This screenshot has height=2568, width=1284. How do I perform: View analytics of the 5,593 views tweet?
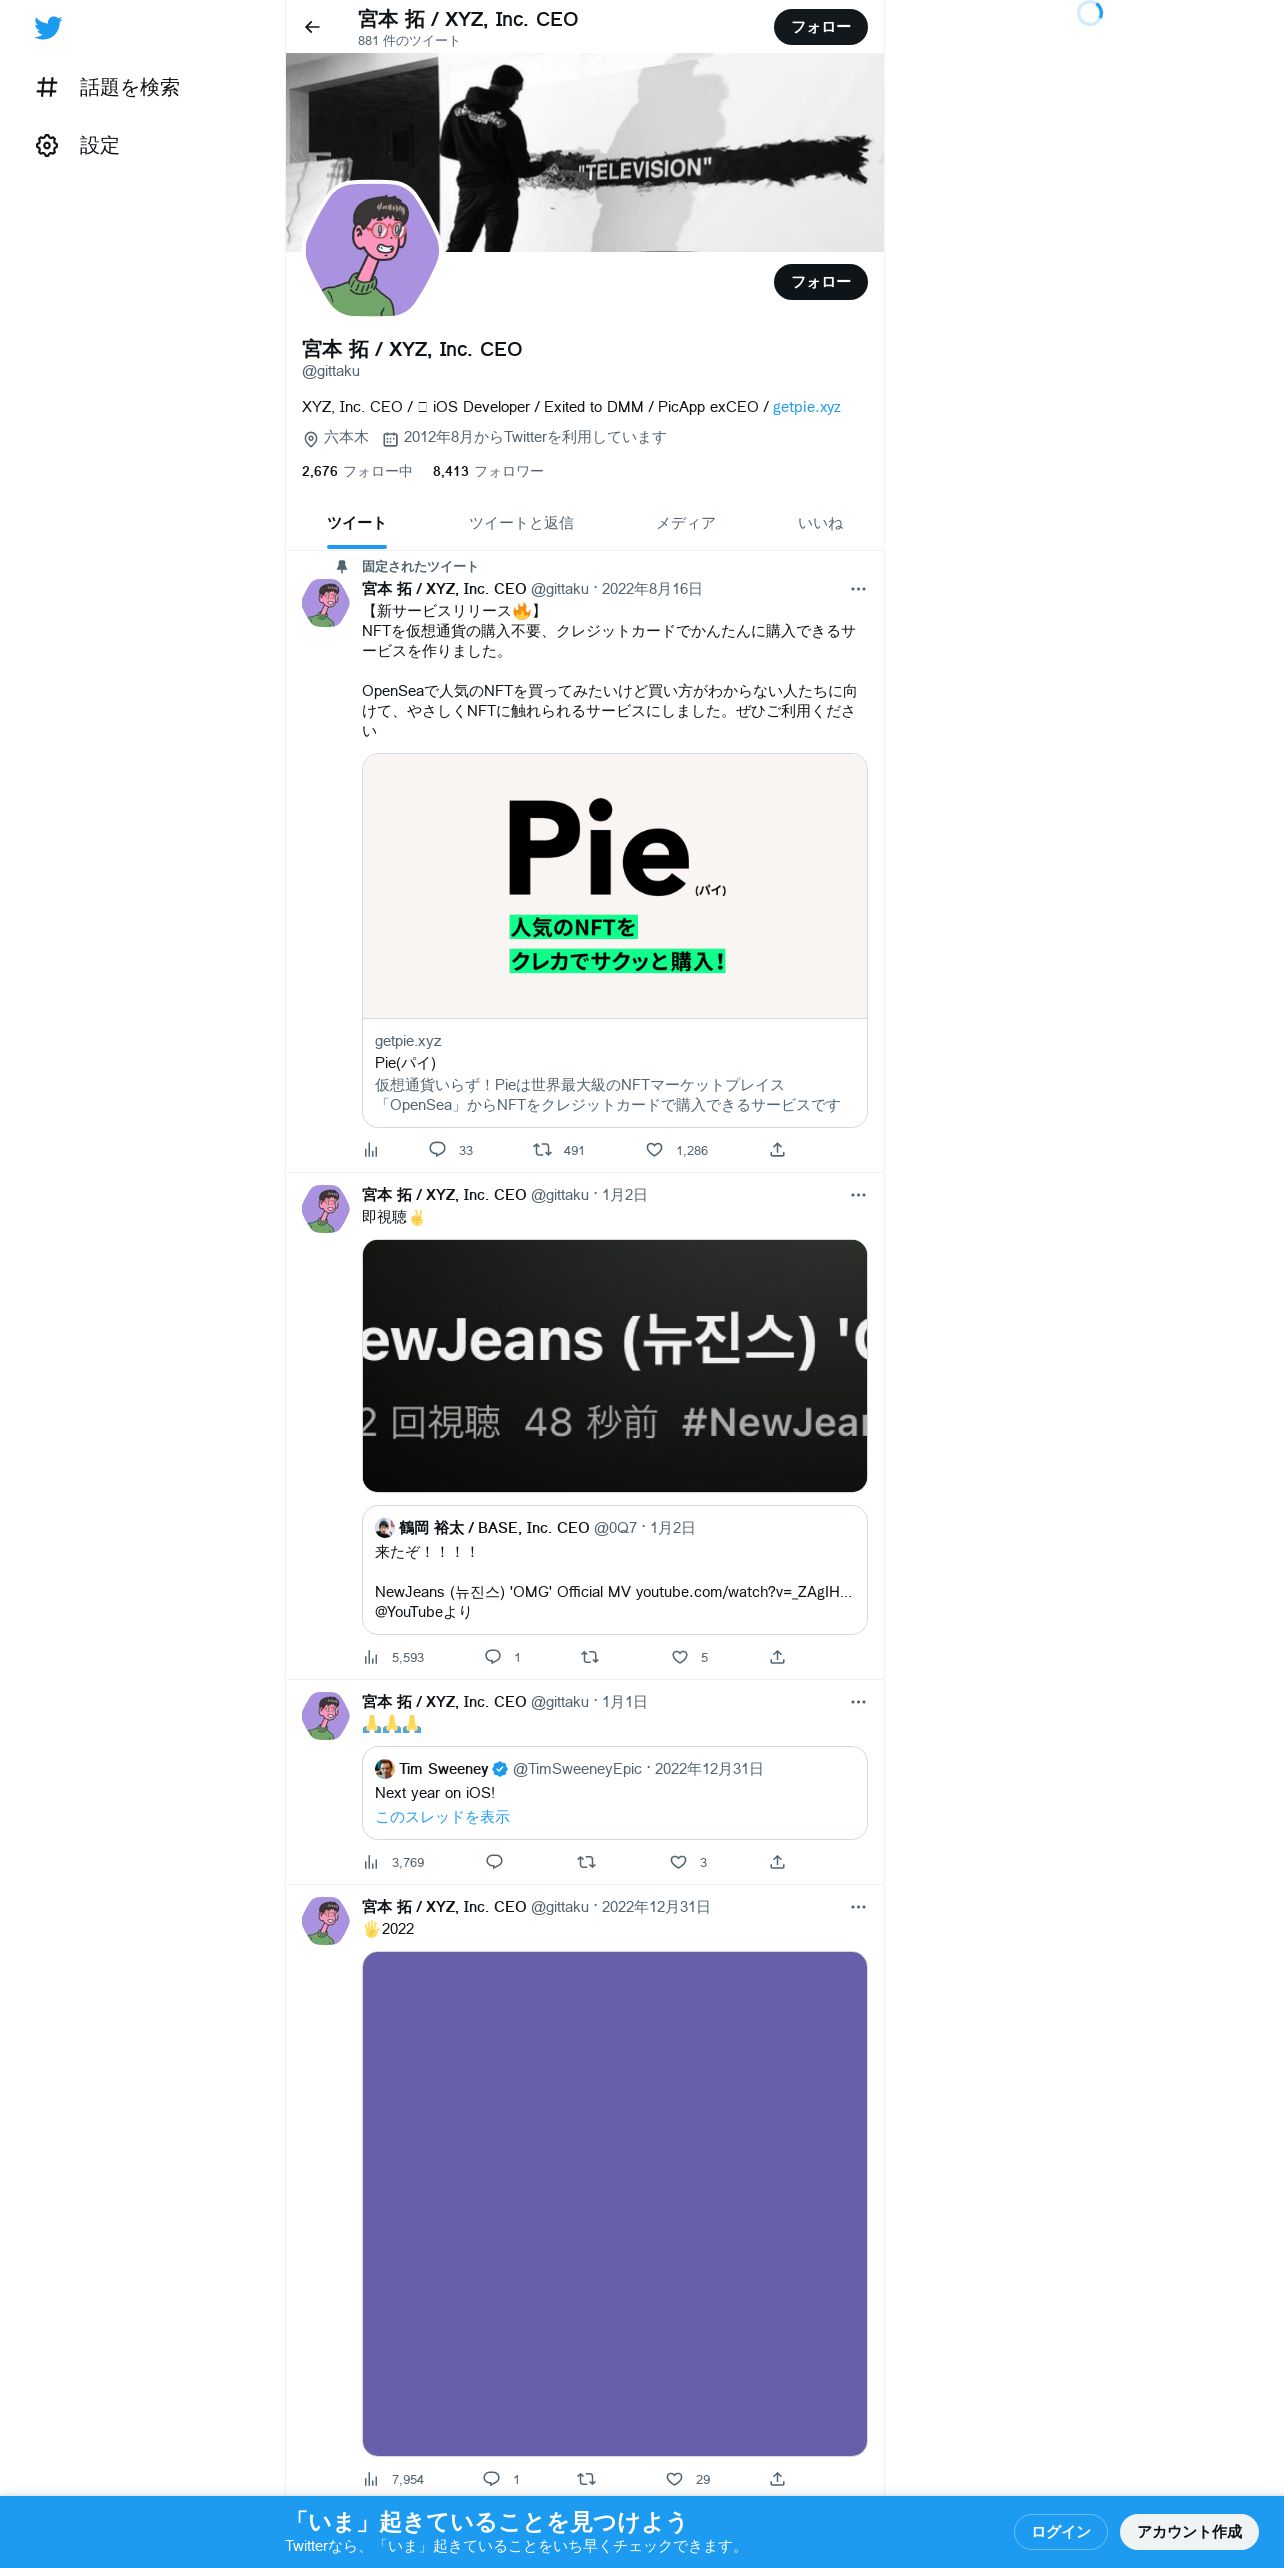pyautogui.click(x=371, y=1657)
